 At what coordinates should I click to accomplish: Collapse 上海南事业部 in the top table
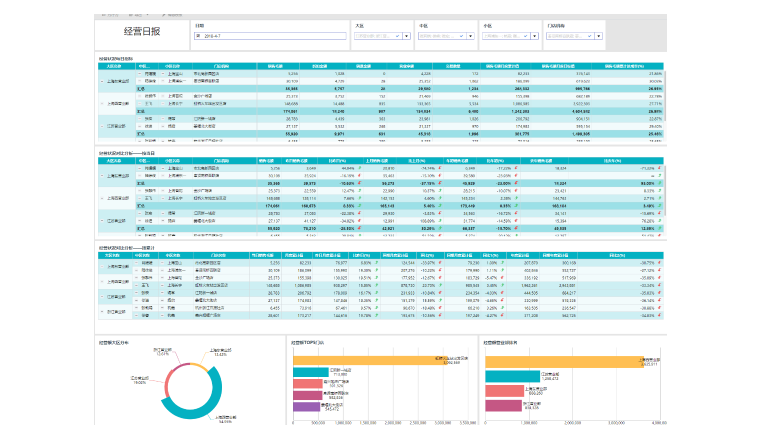point(101,81)
